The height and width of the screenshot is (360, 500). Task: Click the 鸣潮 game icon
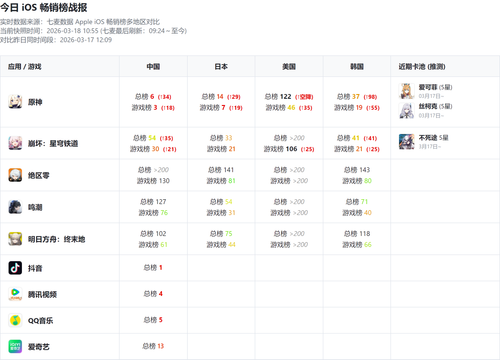(15, 207)
